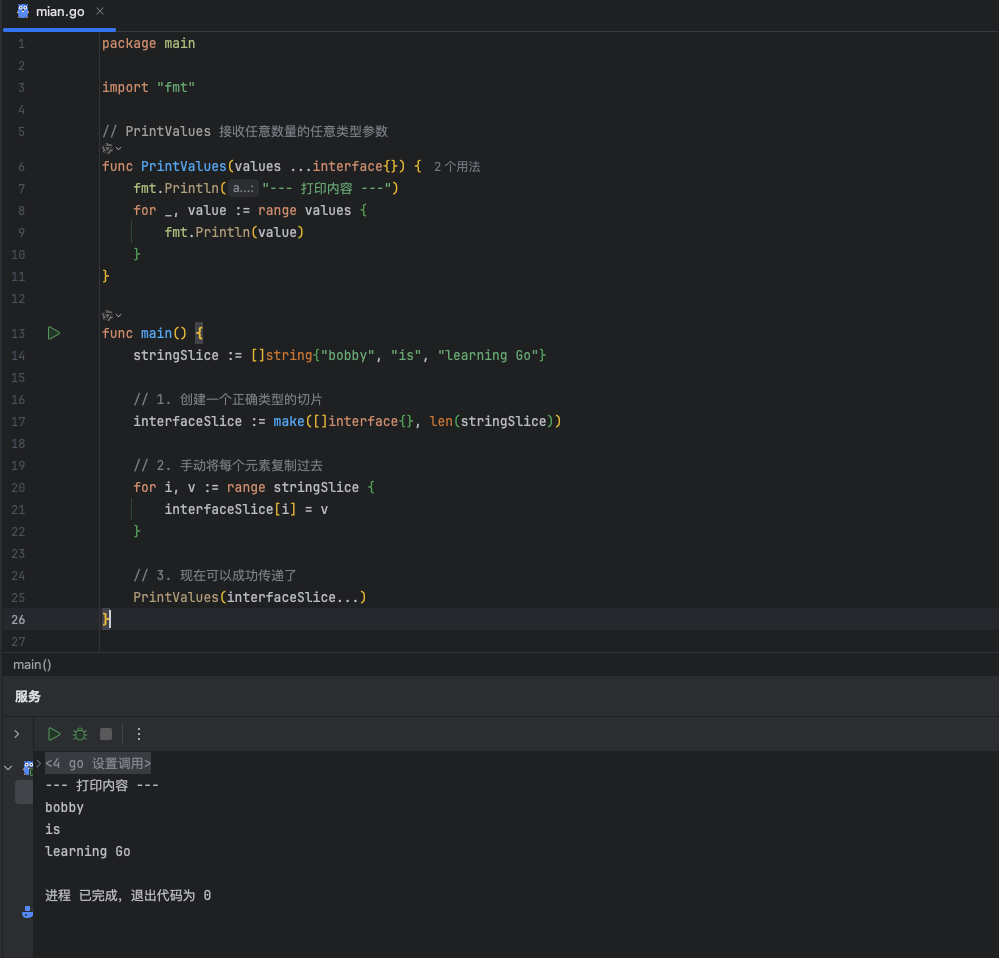The image size is (999, 958).
Task: Click "package main" on line 1
Action: pos(148,43)
